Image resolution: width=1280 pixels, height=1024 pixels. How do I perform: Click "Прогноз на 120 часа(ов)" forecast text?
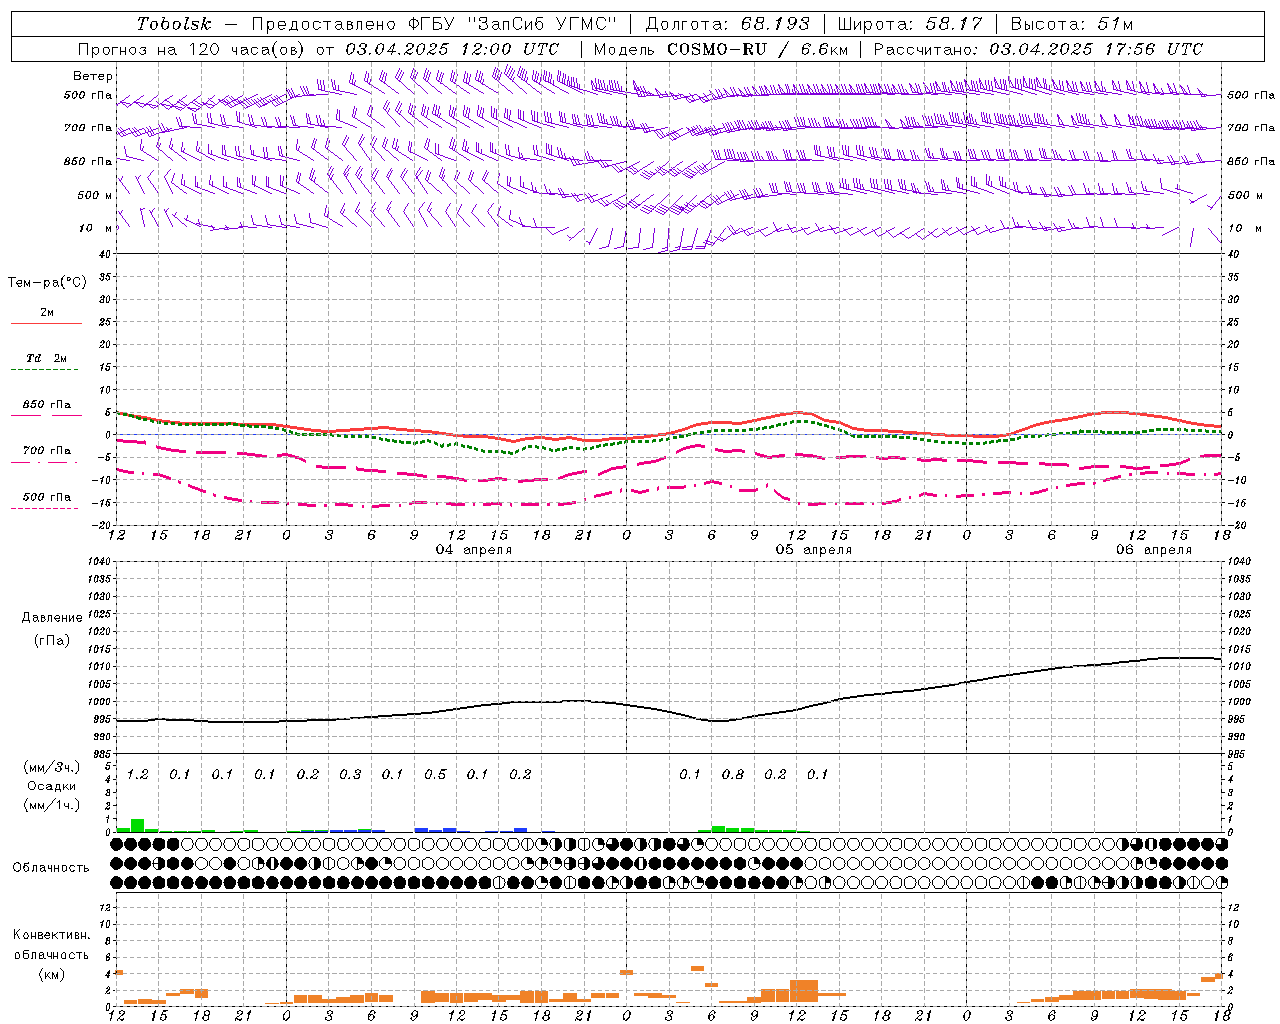pos(192,48)
